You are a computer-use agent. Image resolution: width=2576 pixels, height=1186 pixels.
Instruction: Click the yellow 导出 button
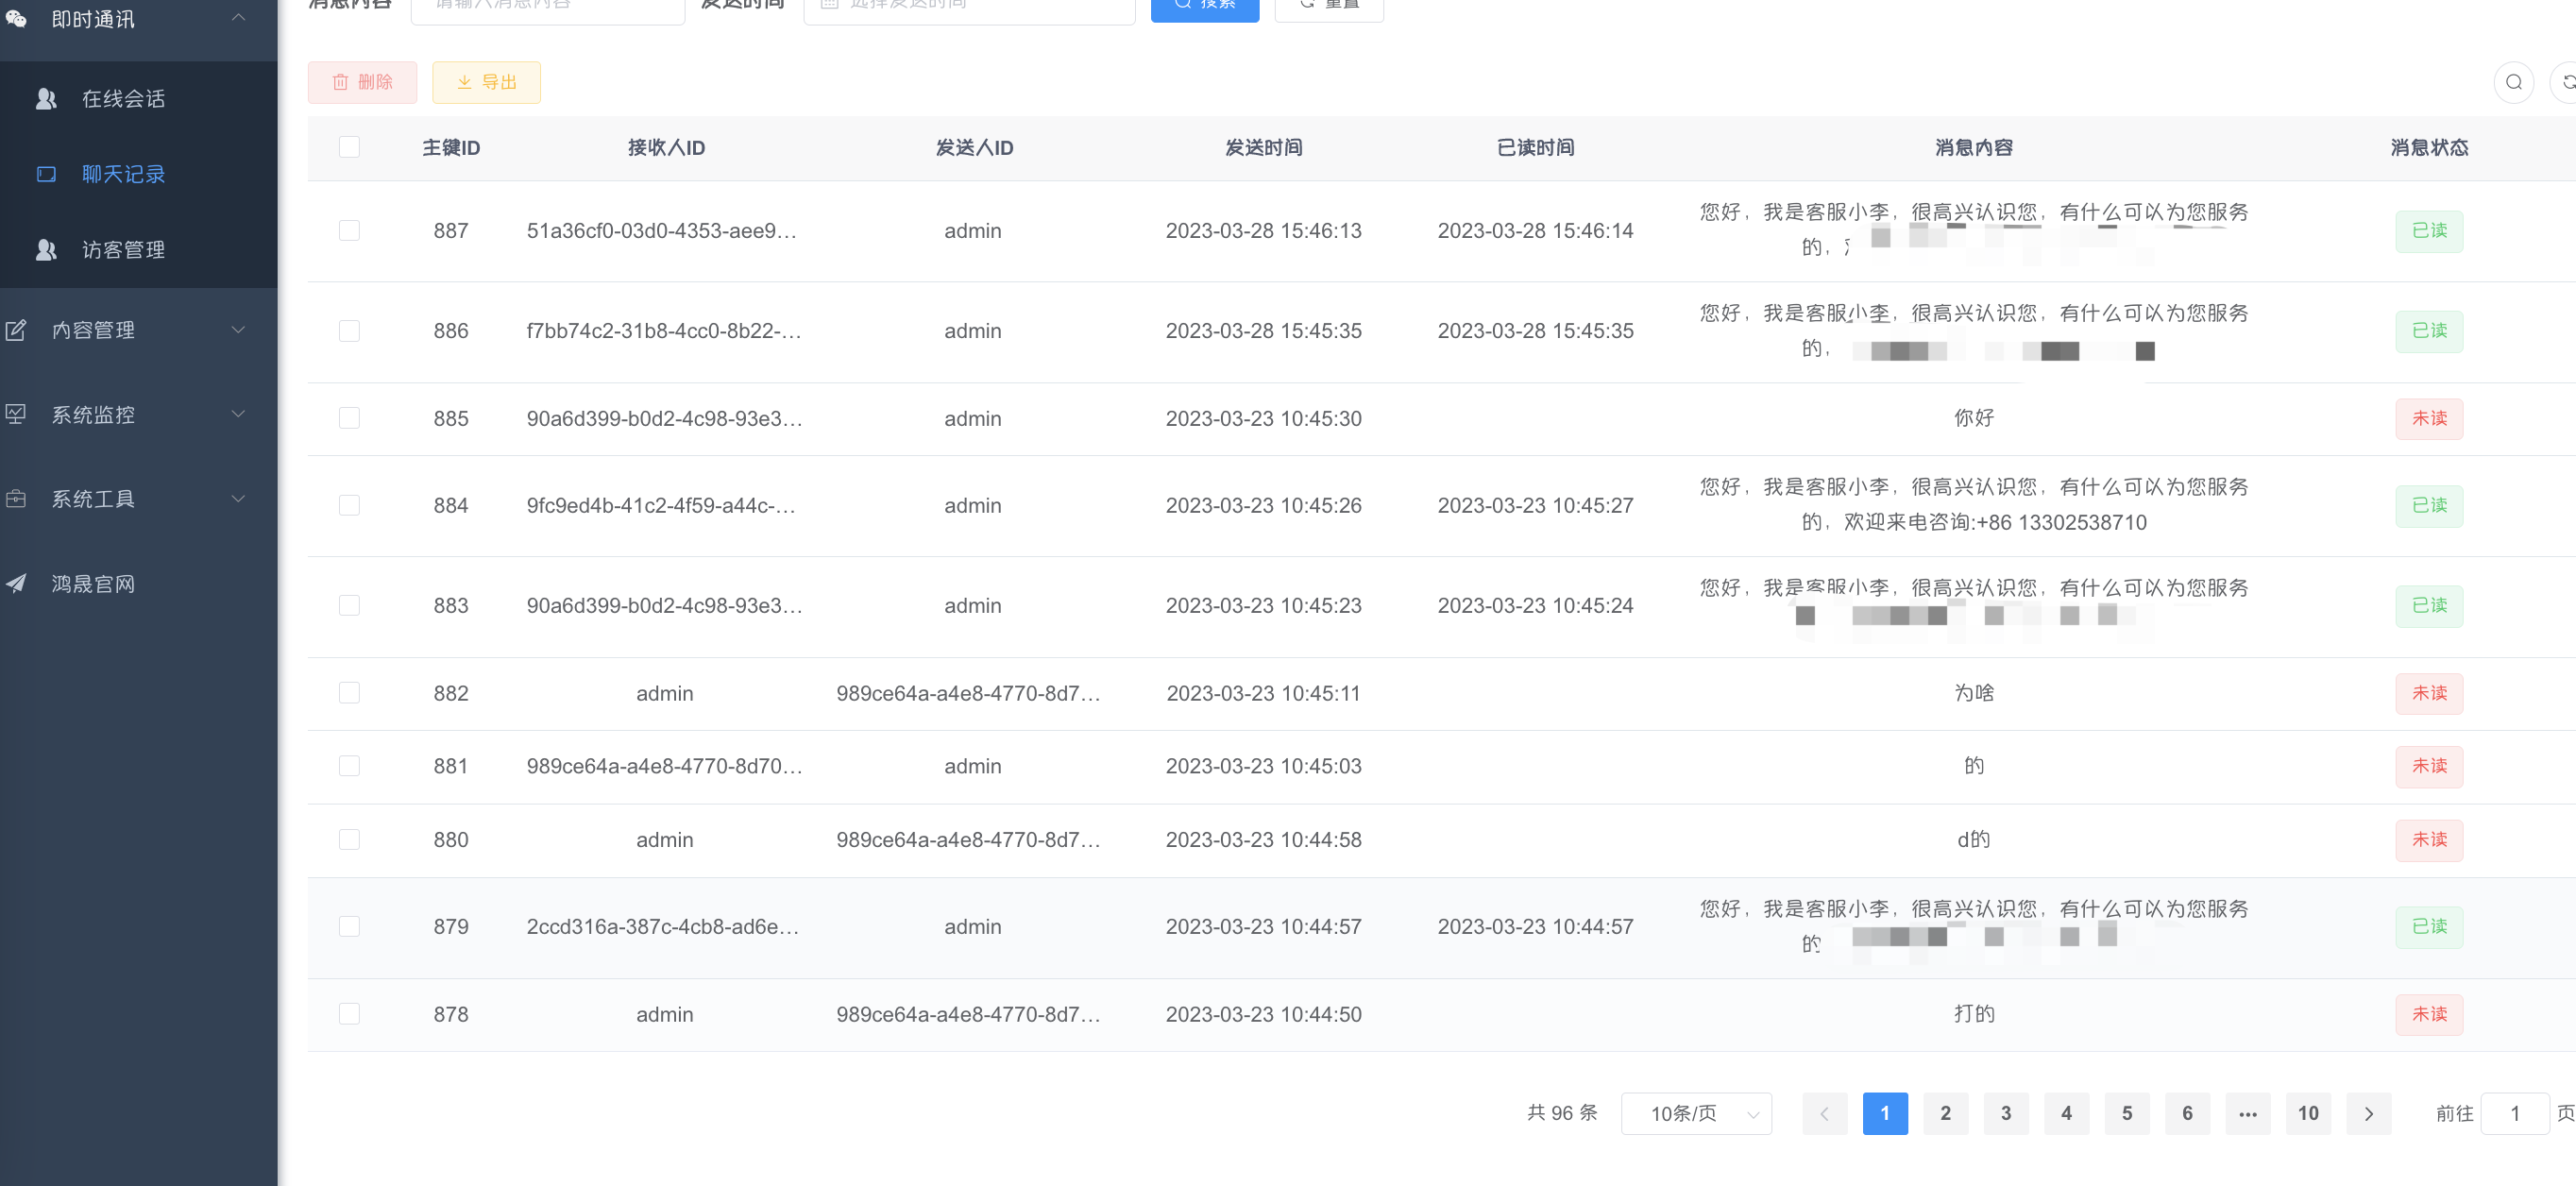point(486,82)
